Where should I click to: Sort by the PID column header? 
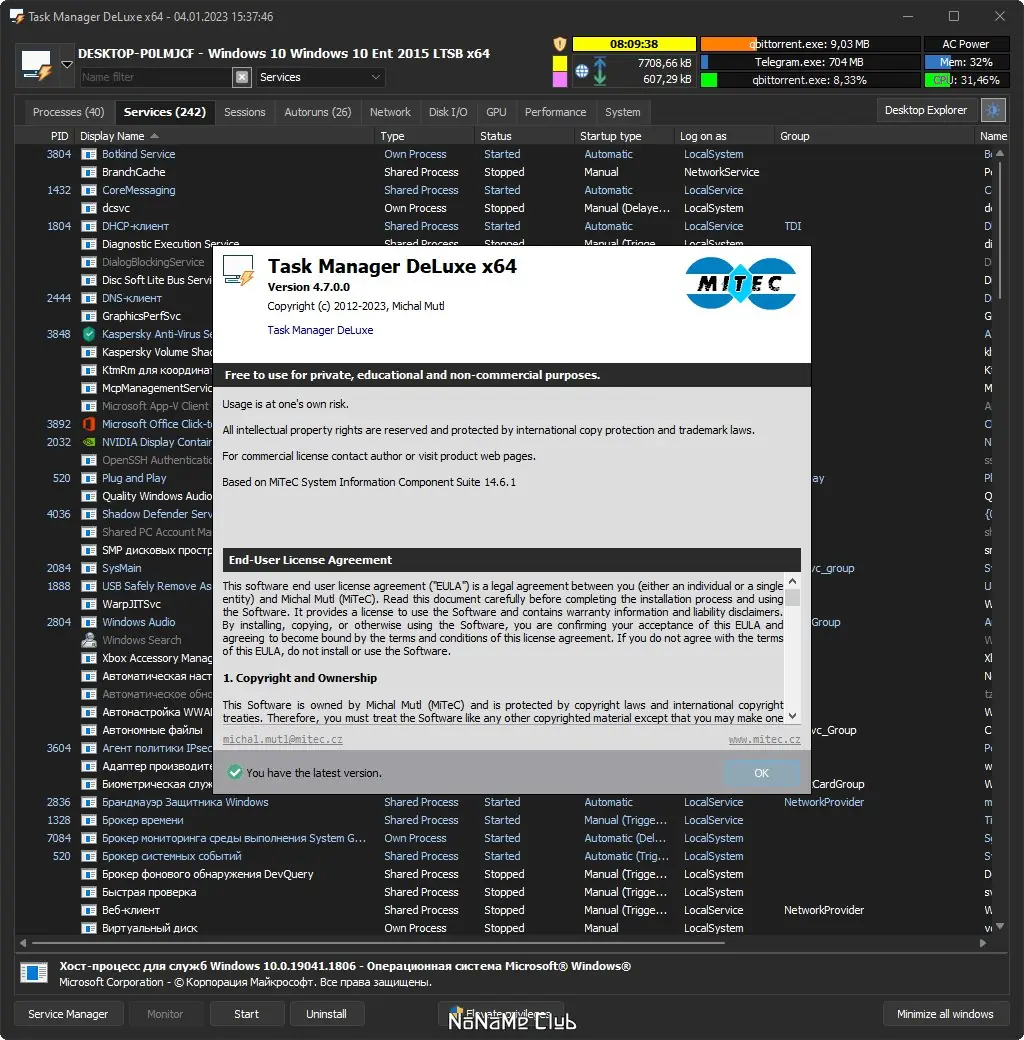coord(45,136)
